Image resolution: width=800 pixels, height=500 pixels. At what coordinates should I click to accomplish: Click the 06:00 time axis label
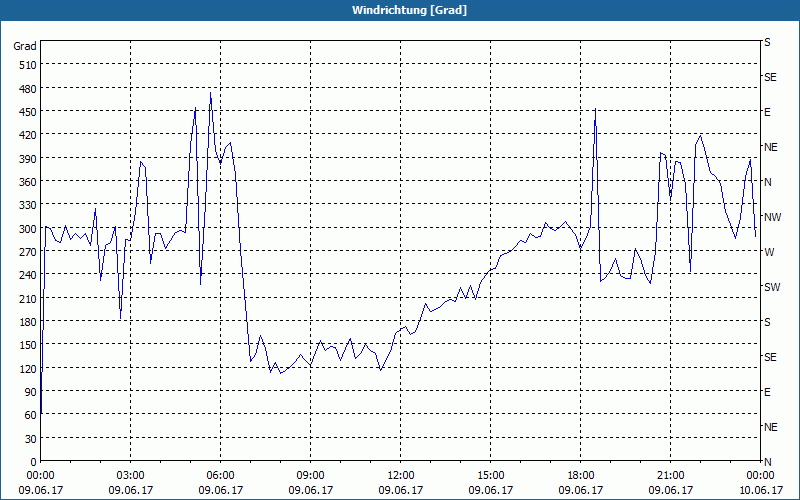click(x=220, y=476)
